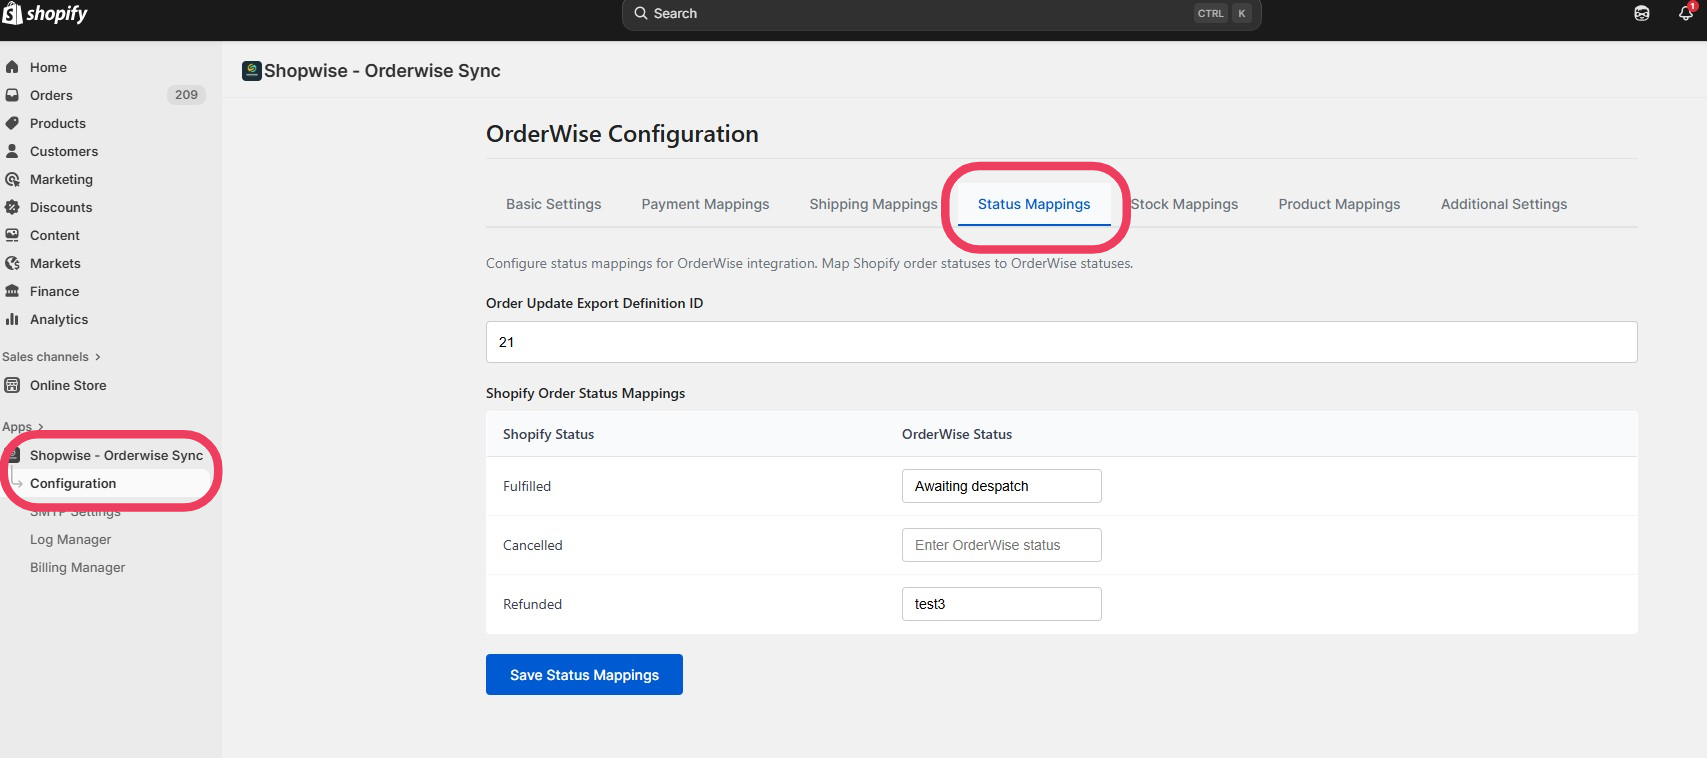Image resolution: width=1707 pixels, height=758 pixels.
Task: Open the Stock Mappings tab
Action: click(1185, 204)
